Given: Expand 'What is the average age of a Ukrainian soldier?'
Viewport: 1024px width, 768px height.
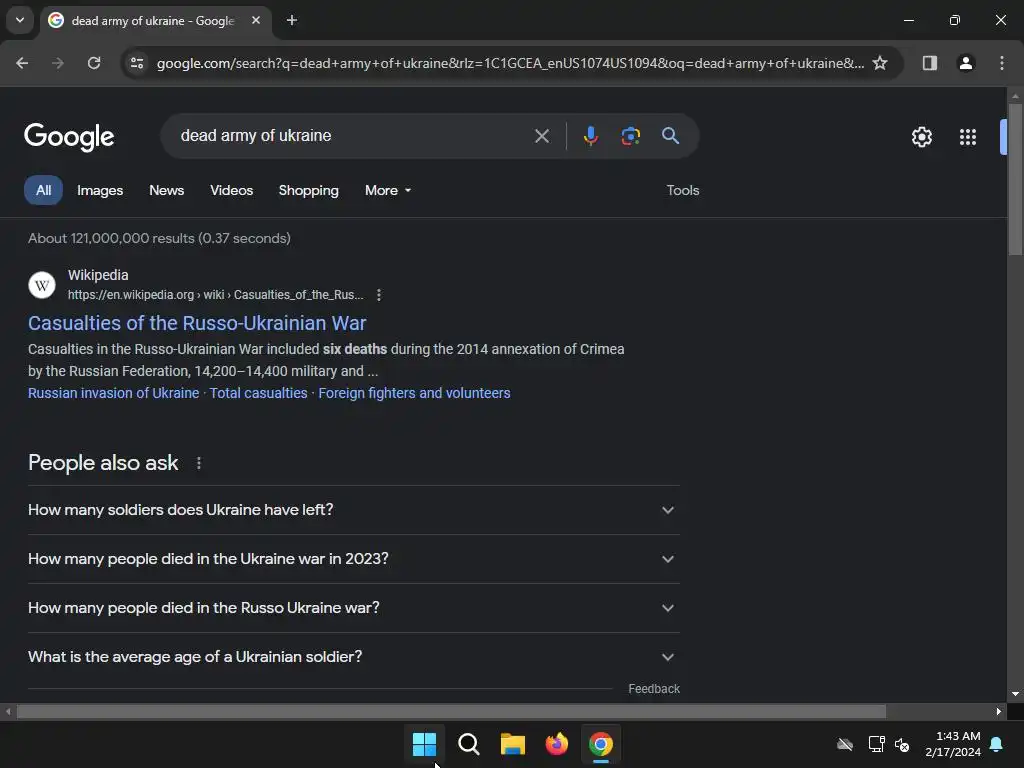Looking at the screenshot, I should (353, 657).
